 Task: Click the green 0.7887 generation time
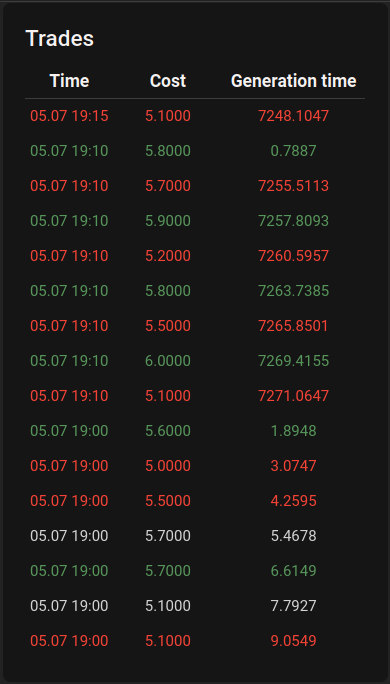tap(294, 151)
